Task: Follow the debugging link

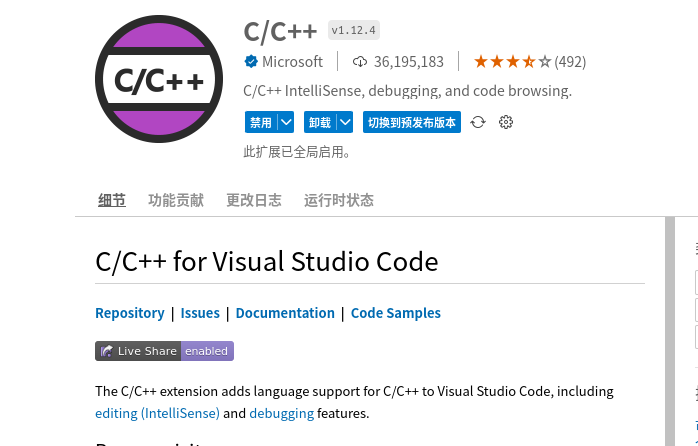Action: tap(282, 413)
